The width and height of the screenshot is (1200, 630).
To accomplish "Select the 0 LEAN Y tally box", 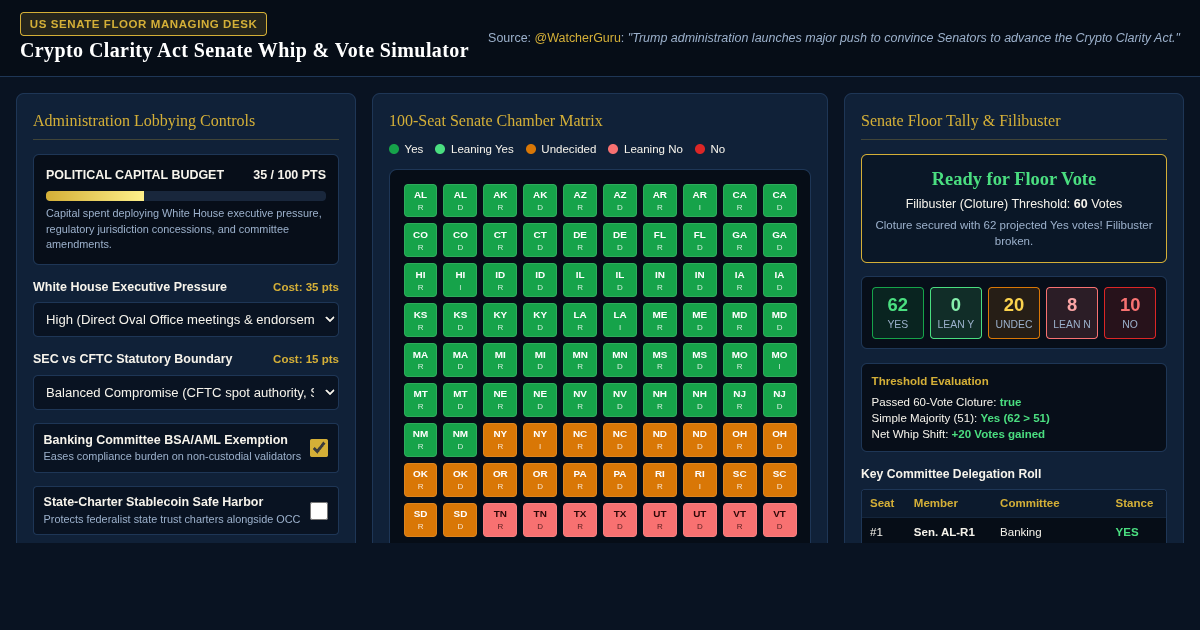I will (x=956, y=313).
